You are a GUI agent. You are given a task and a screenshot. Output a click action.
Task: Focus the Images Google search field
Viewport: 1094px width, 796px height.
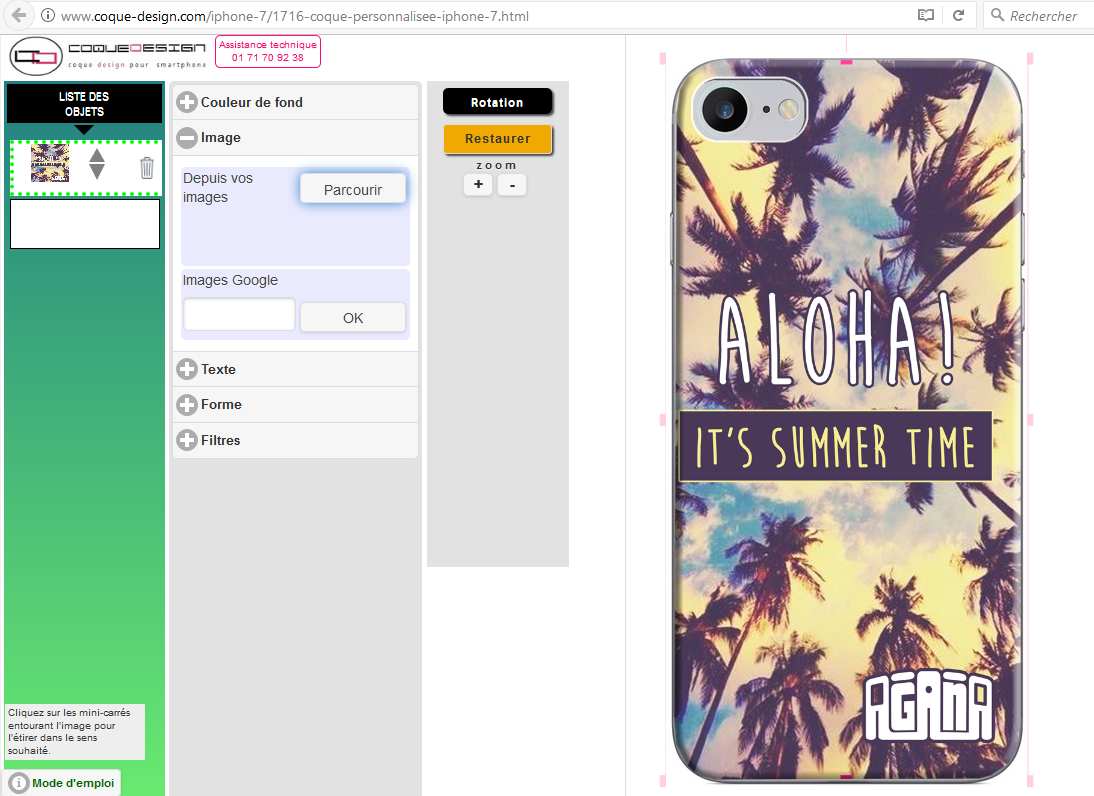pos(239,315)
